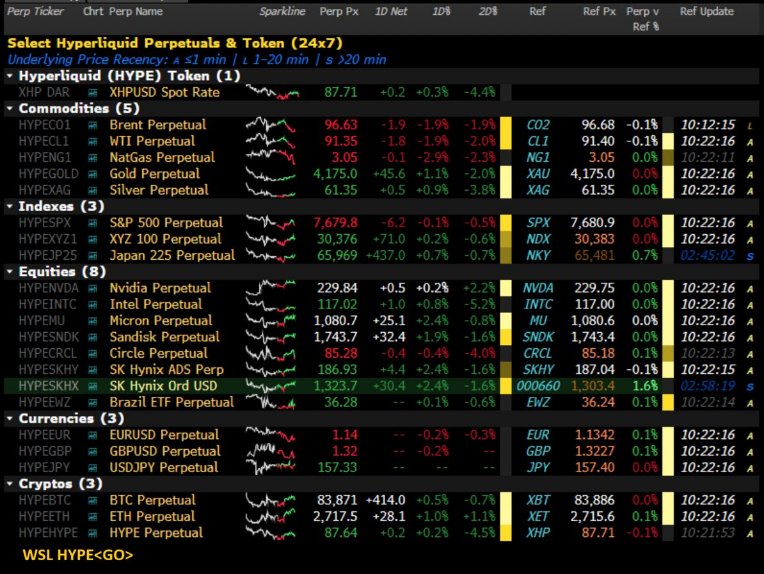Click SK Hynix Ord Perp v Ref 1.6%
Image resolution: width=764 pixels, height=574 pixels.
click(645, 386)
